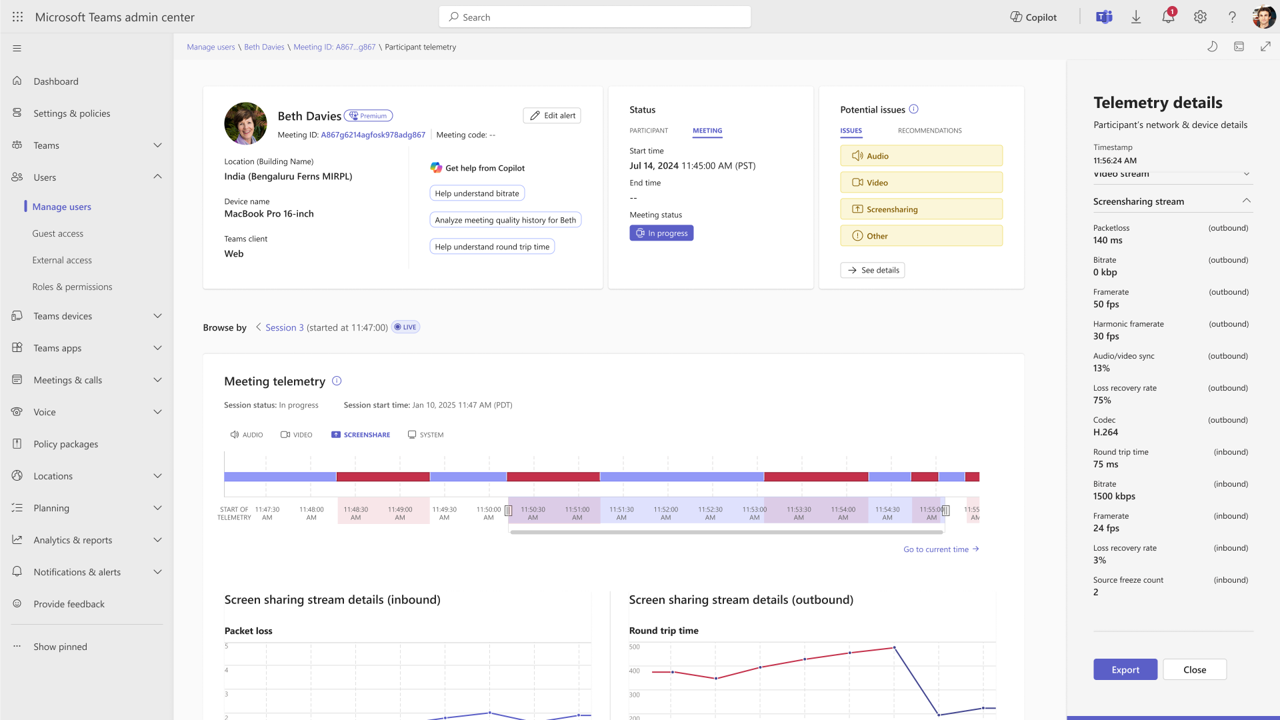Expand the Teams sidebar section

(157, 145)
